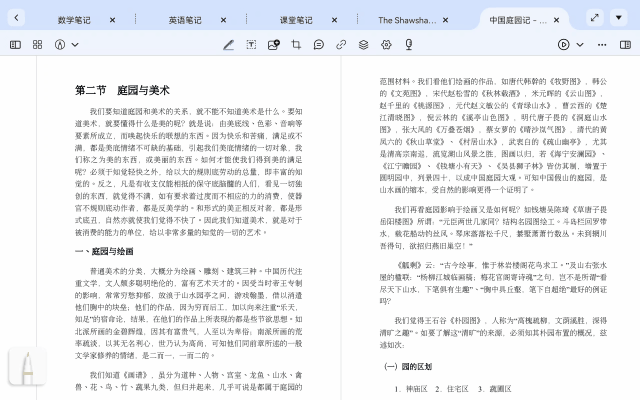Open the layers stack tool
The height and width of the screenshot is (400, 640).
(364, 44)
